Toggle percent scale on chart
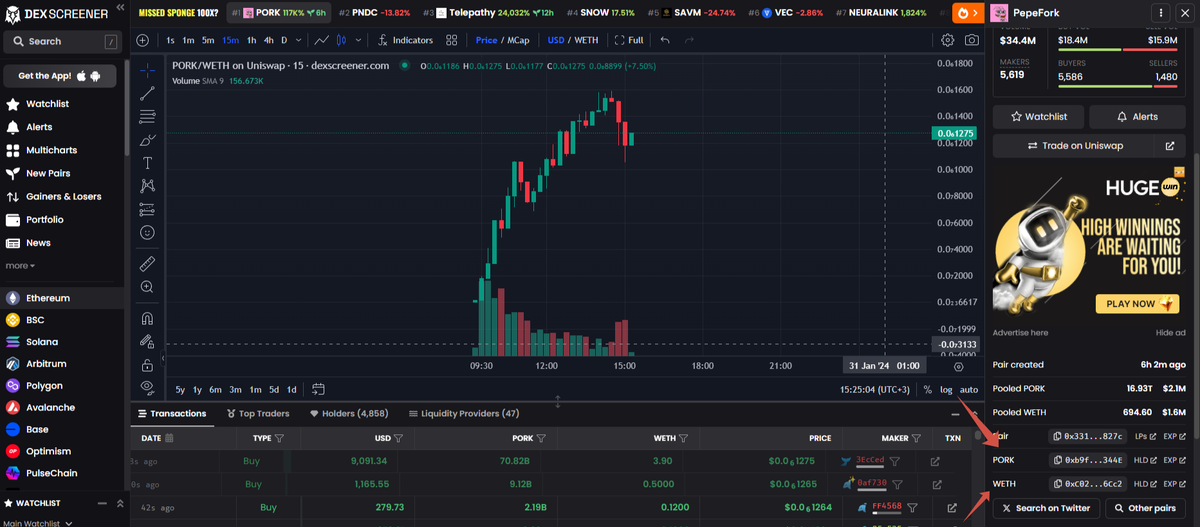This screenshot has width=1200, height=527. (928, 389)
